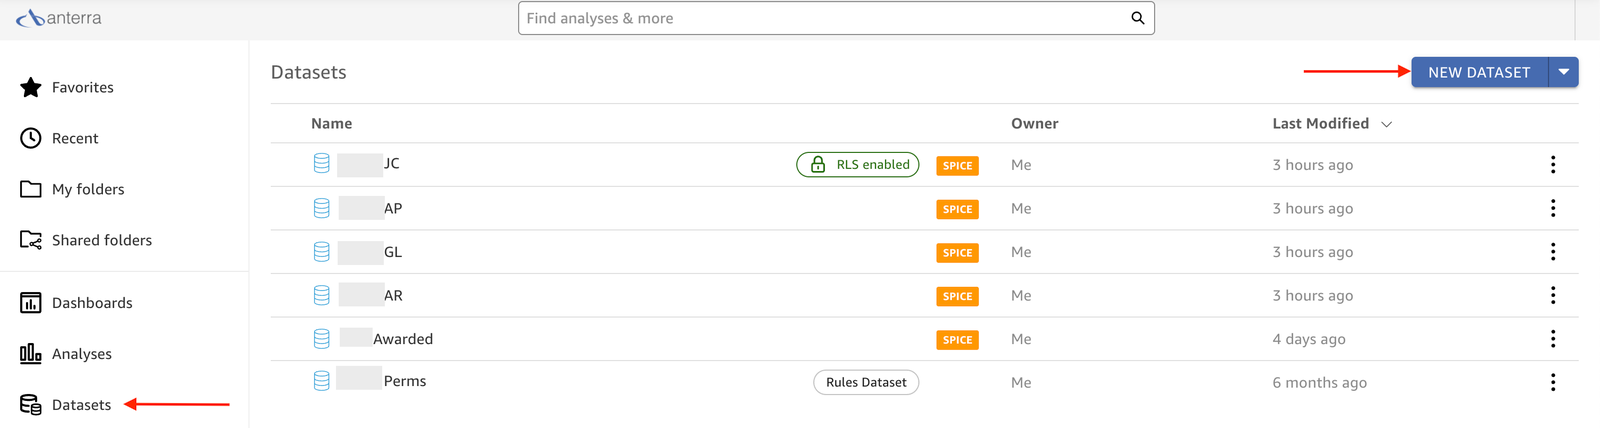
Task: Click the RLS enabled badge
Action: click(858, 165)
